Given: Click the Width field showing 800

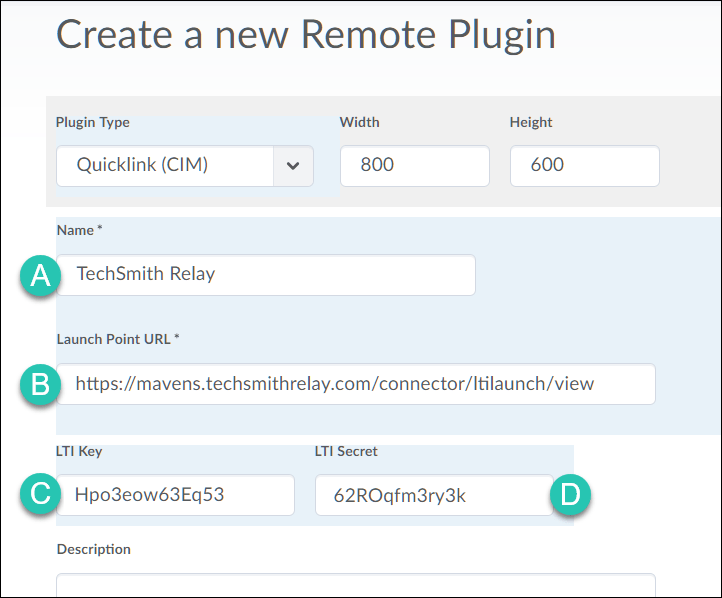Looking at the screenshot, I should click(414, 166).
